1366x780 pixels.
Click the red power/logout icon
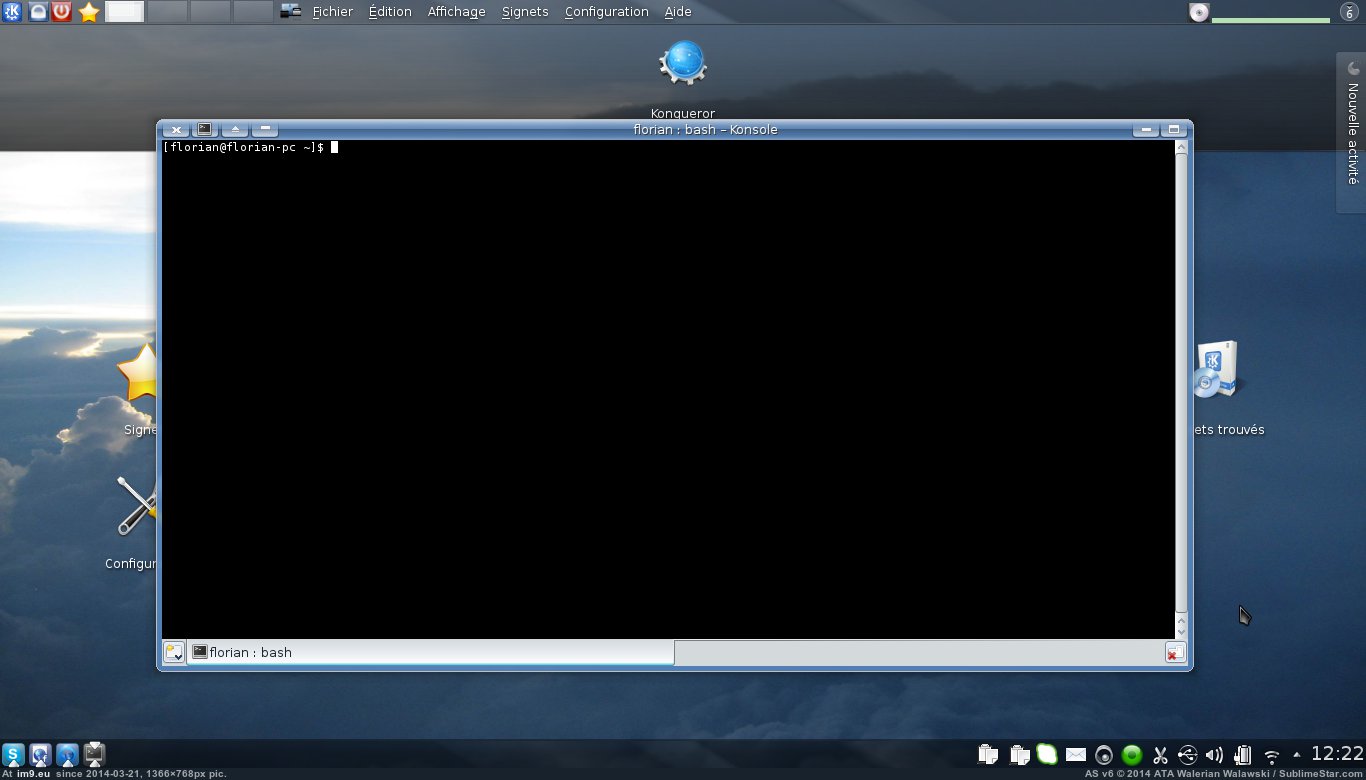(62, 12)
